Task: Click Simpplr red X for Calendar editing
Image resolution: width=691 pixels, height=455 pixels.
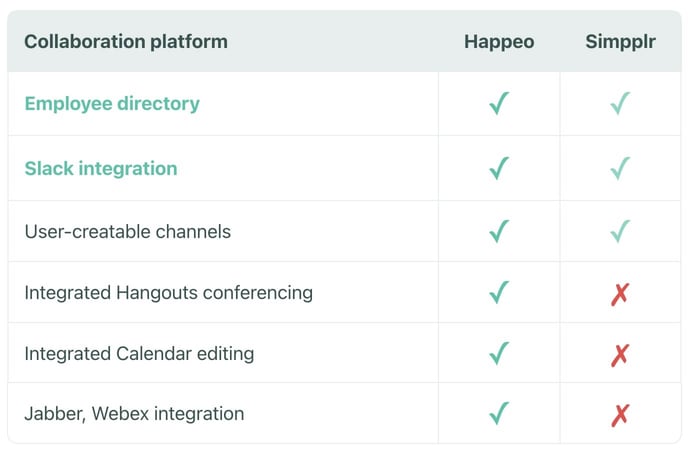Action: pos(620,354)
